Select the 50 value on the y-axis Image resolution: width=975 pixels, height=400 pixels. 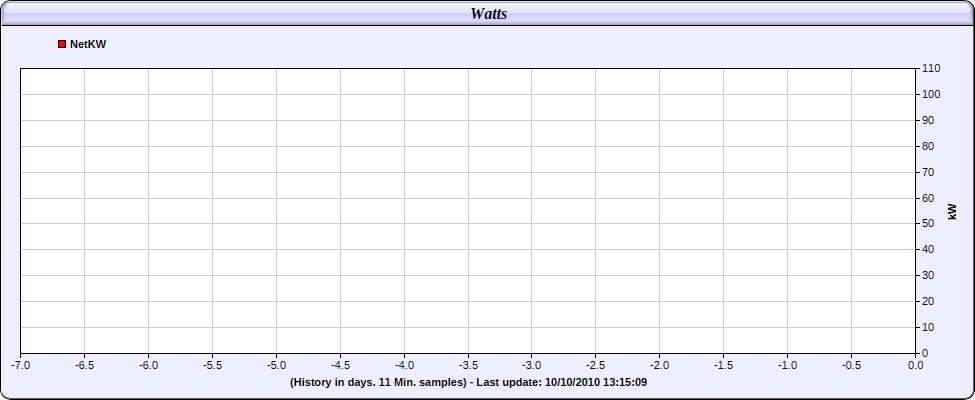coord(929,223)
